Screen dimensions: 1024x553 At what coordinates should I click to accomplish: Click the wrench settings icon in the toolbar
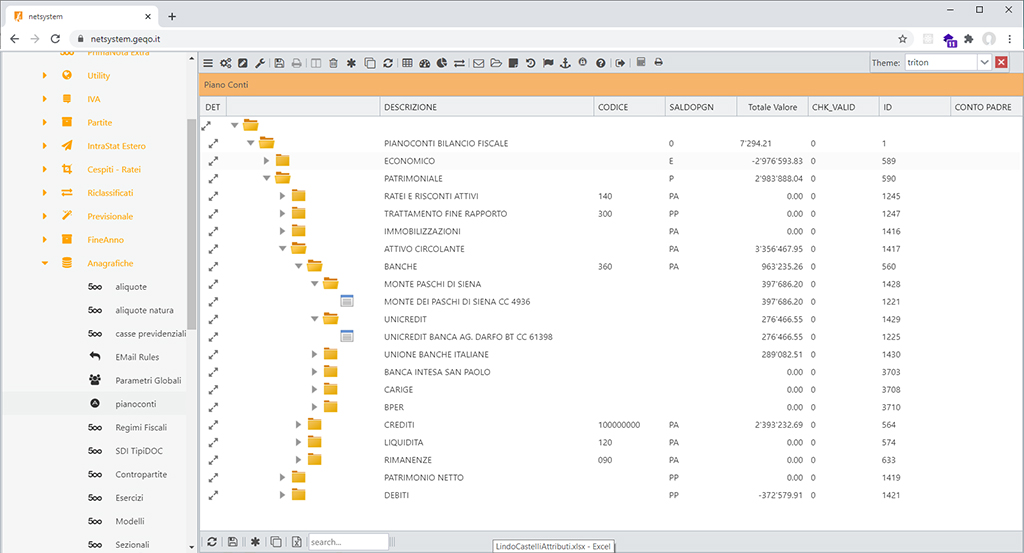259,63
